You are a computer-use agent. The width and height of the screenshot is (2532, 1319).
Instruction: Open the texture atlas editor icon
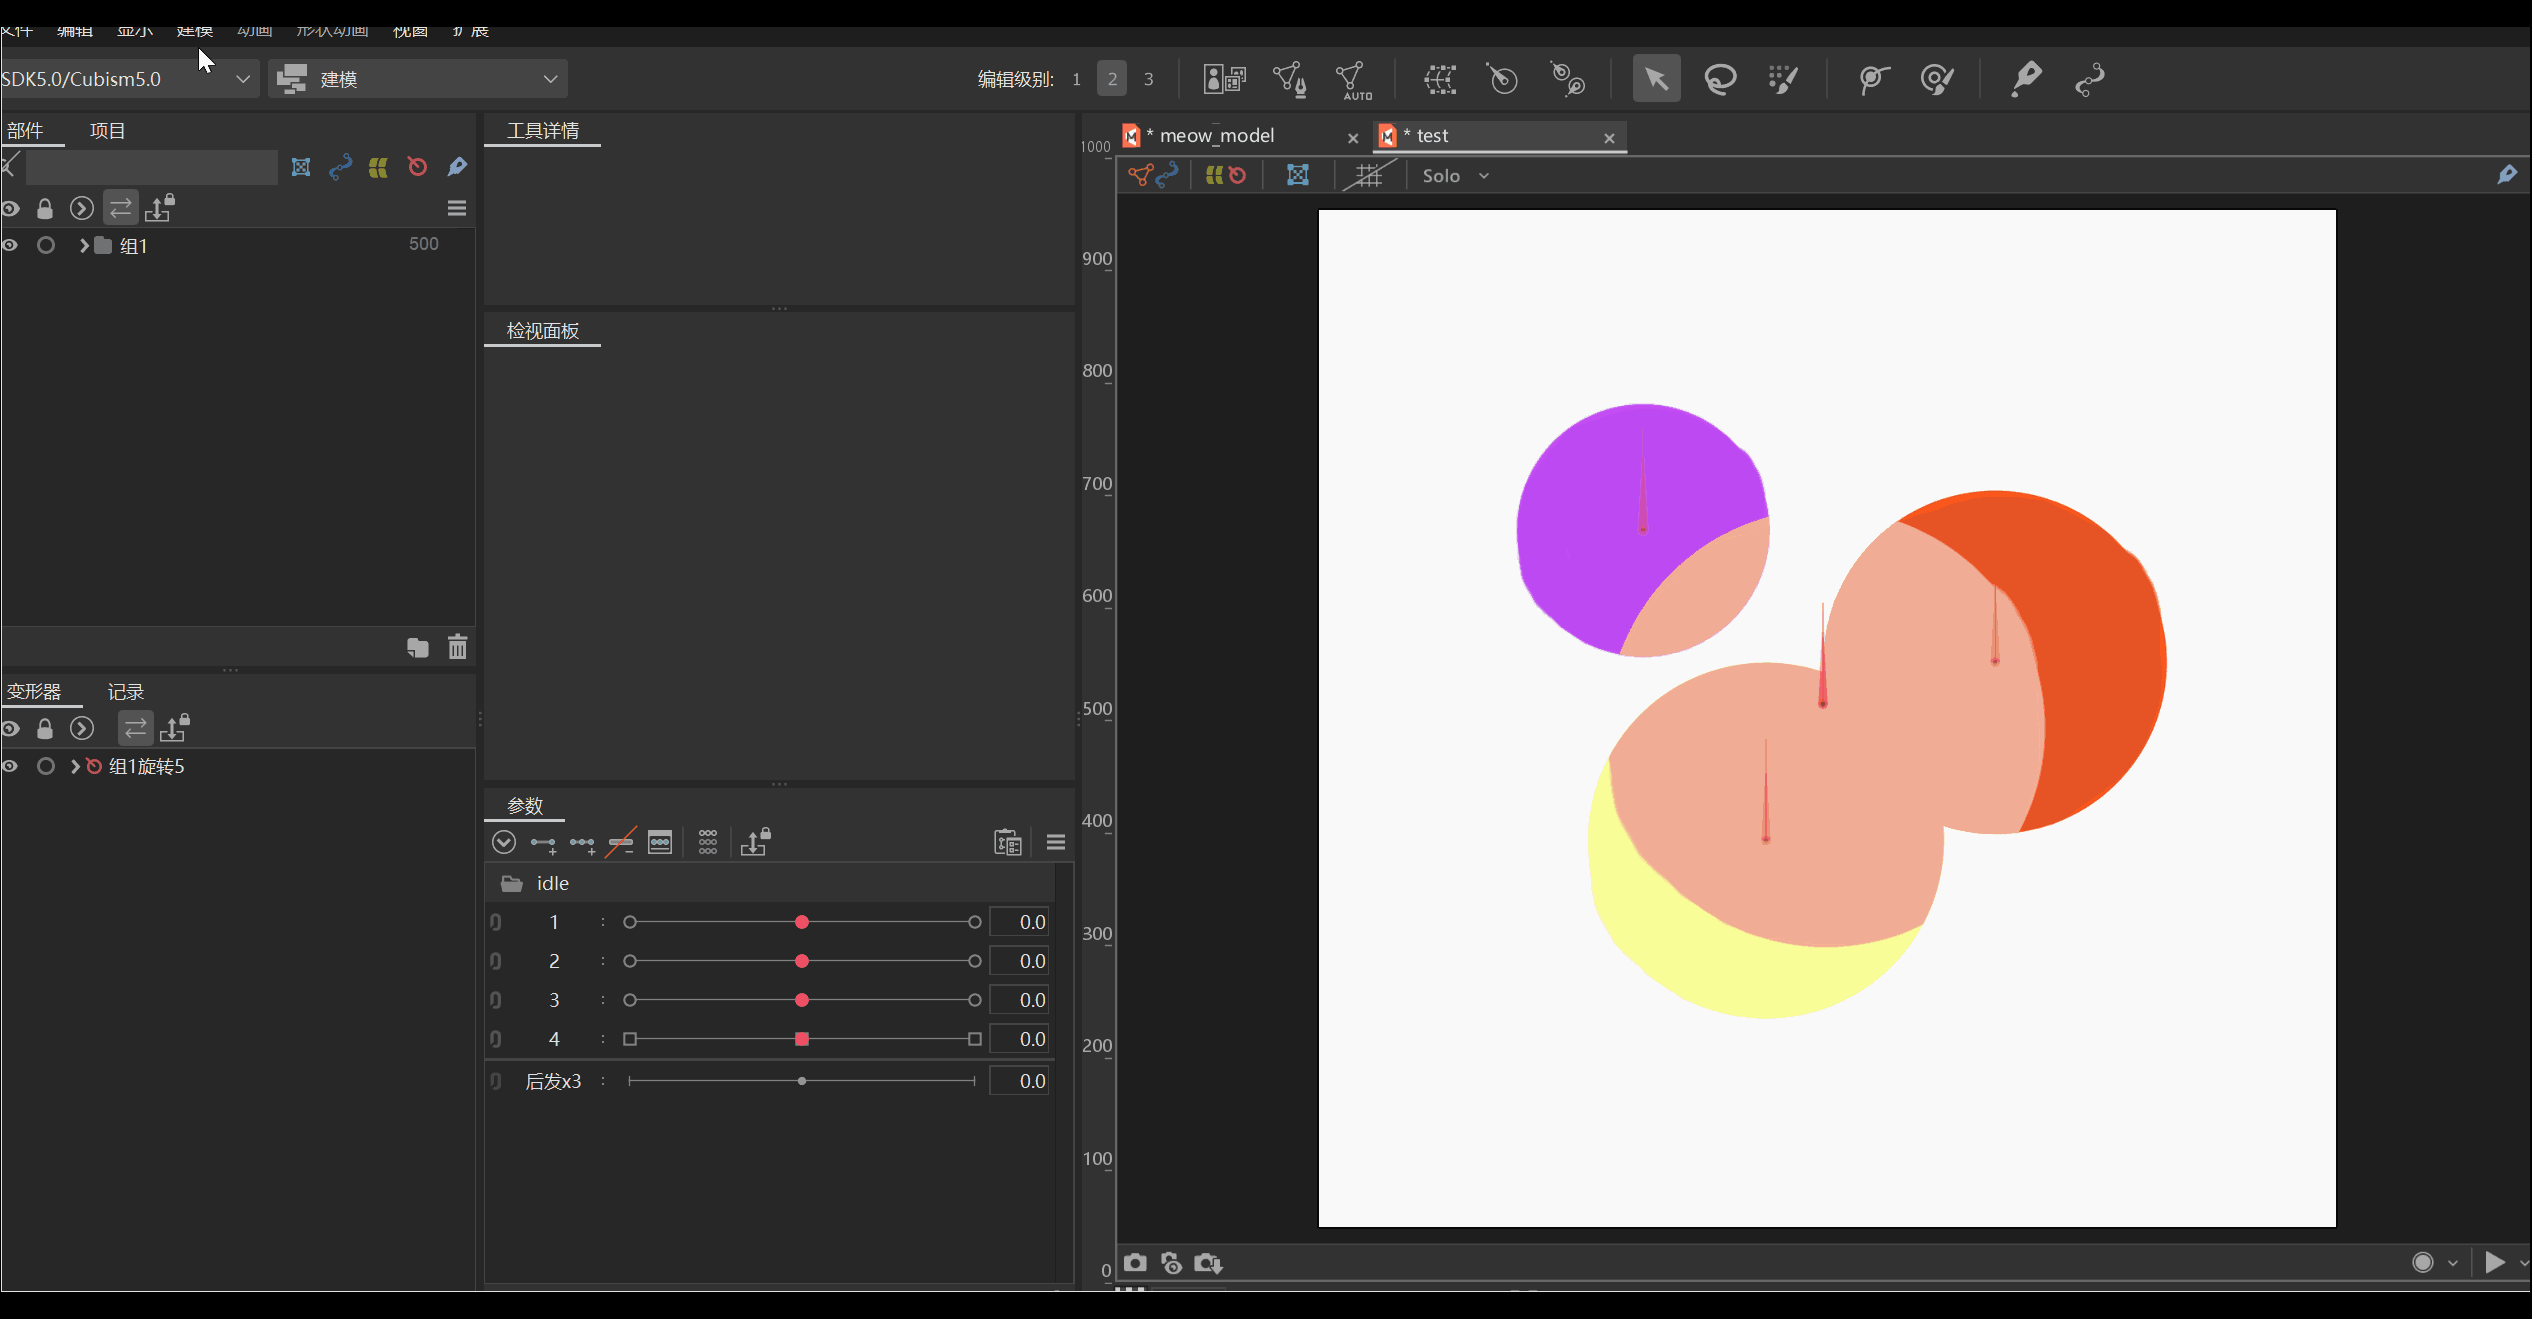click(x=1224, y=79)
